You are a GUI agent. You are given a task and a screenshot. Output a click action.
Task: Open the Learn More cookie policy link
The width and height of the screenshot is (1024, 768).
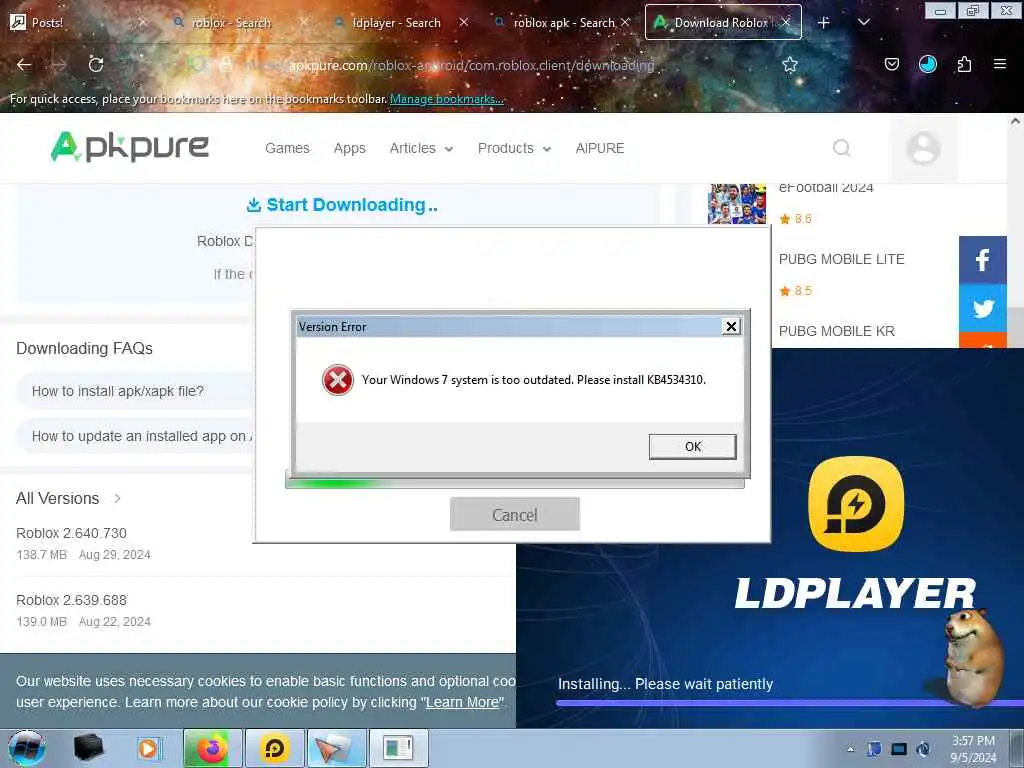pos(462,703)
